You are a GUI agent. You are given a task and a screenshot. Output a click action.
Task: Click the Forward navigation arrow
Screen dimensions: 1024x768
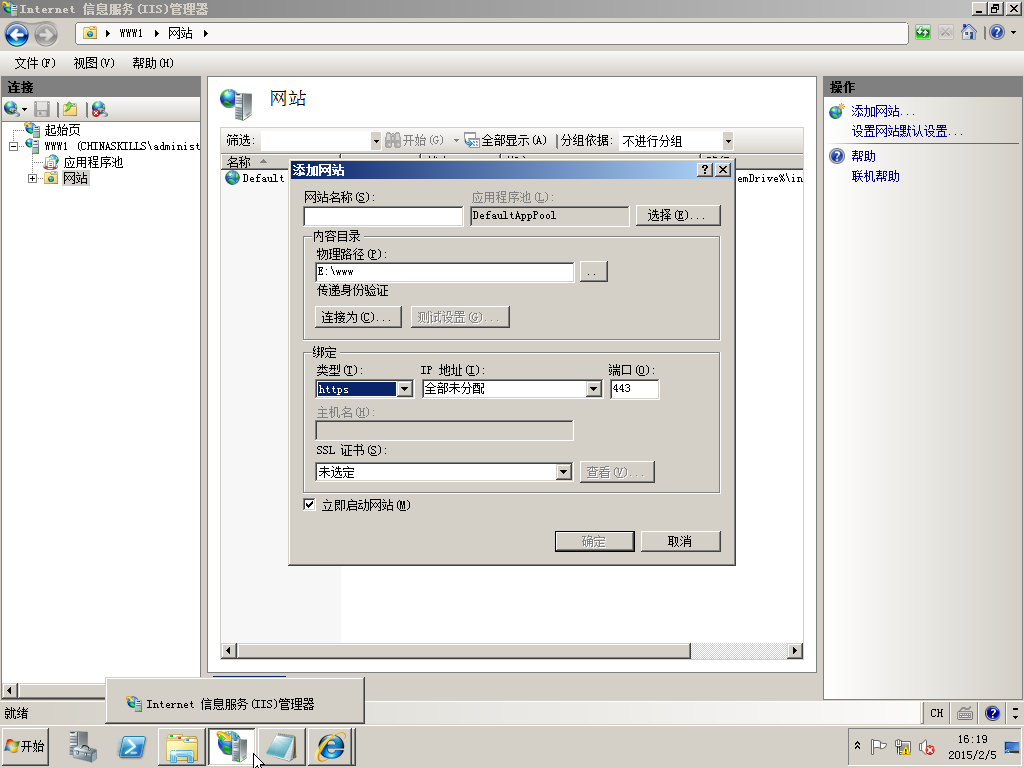[46, 34]
